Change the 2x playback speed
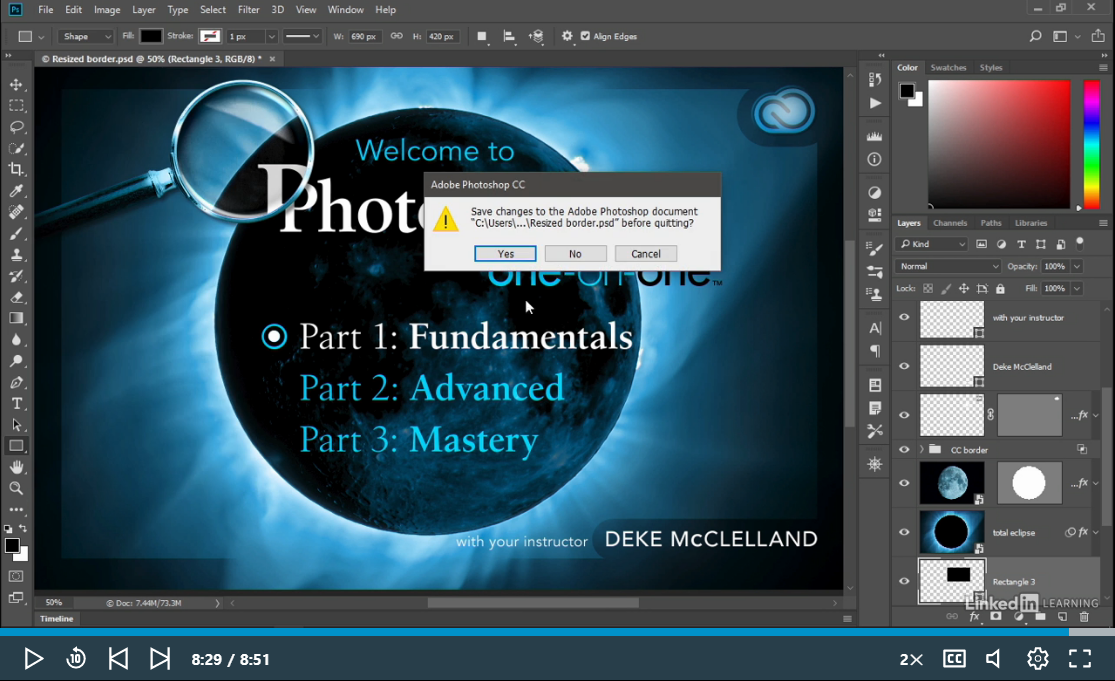 [911, 660]
